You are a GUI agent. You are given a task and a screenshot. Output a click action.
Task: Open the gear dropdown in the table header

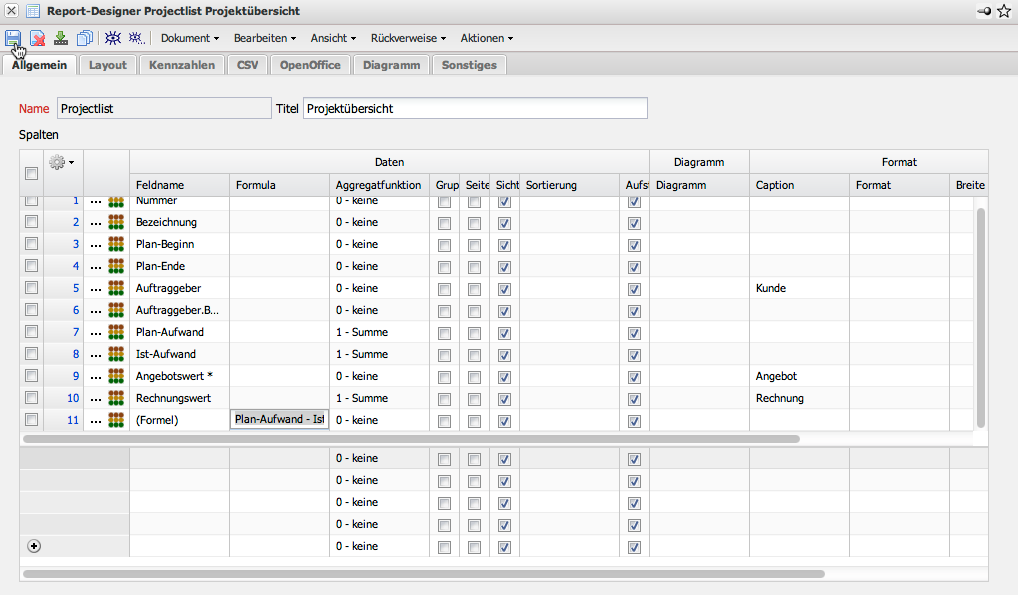point(62,161)
